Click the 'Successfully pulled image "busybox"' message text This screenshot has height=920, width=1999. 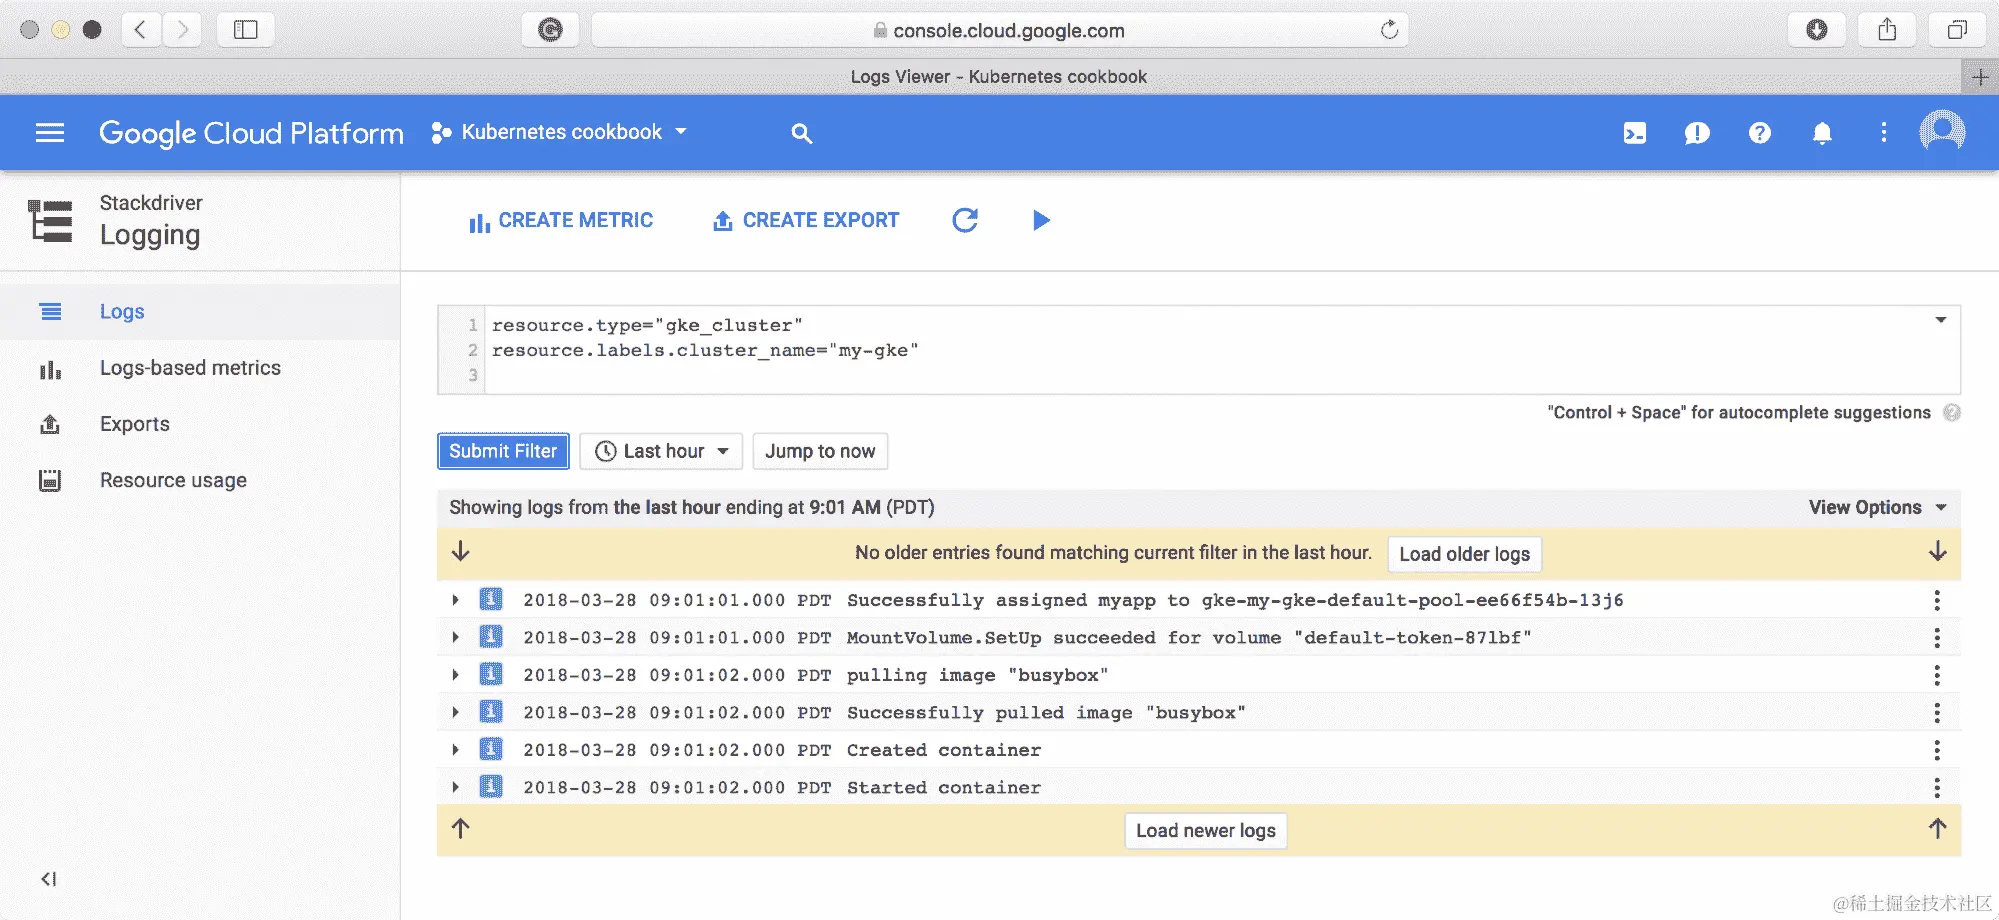pyautogui.click(x=1046, y=712)
